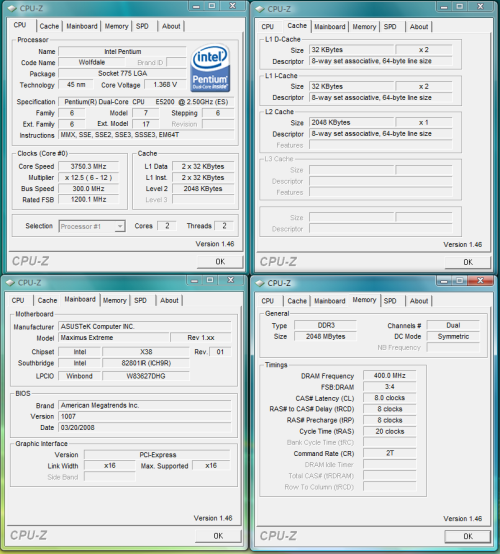Maximize the Cache CPU-Z window
500x554 pixels.
tap(459, 6)
